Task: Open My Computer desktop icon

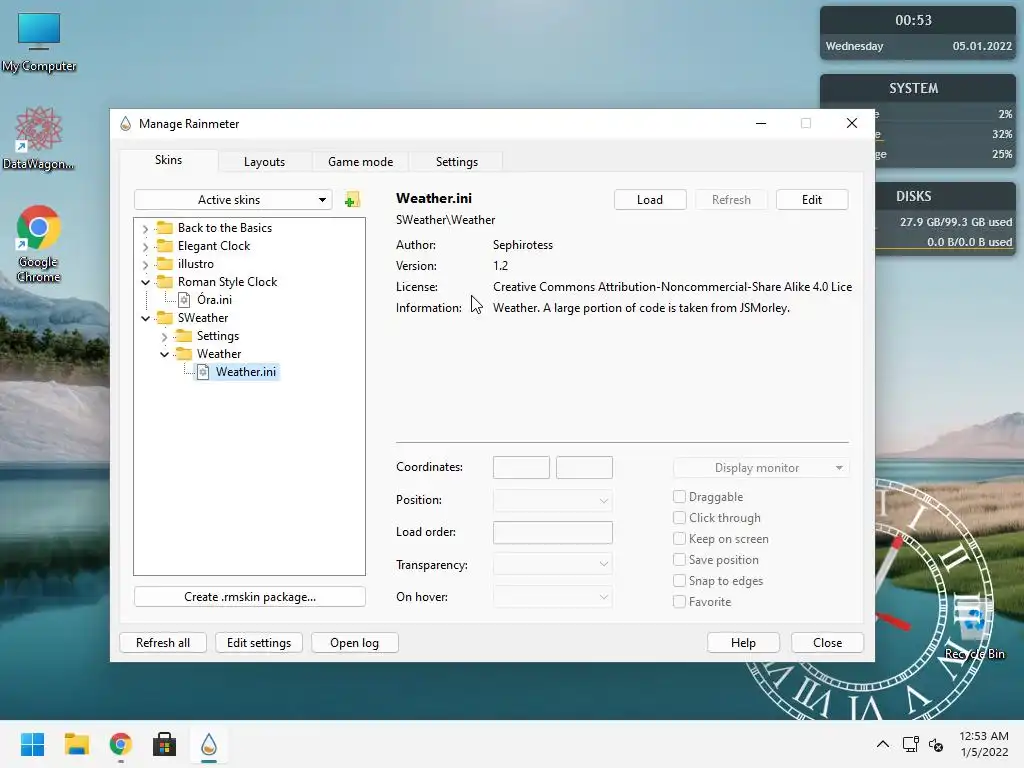Action: tap(39, 42)
